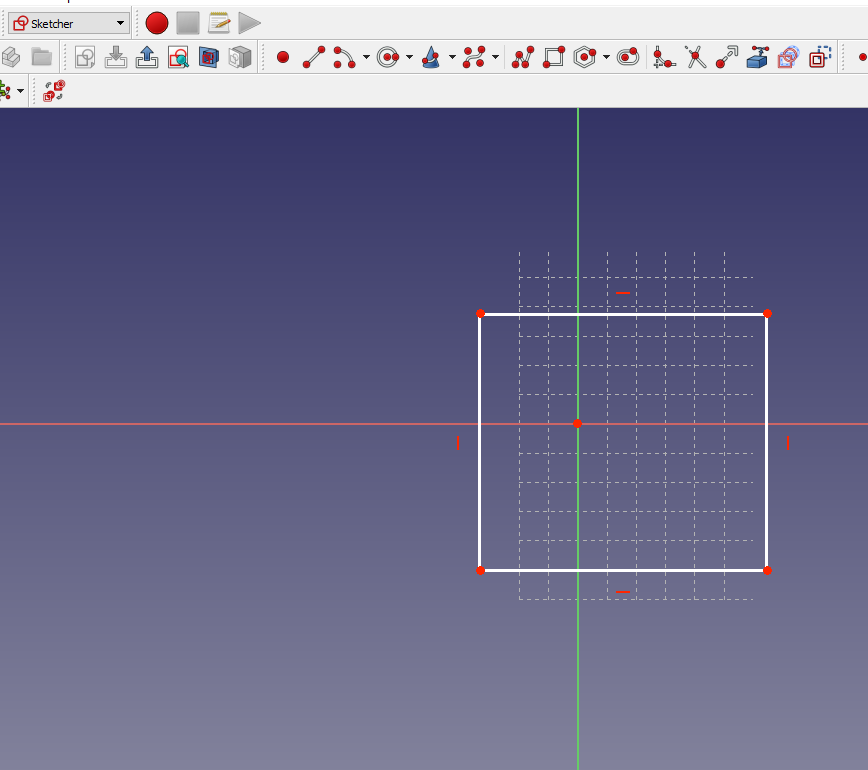Open the macros dialog notepad icon

219,23
